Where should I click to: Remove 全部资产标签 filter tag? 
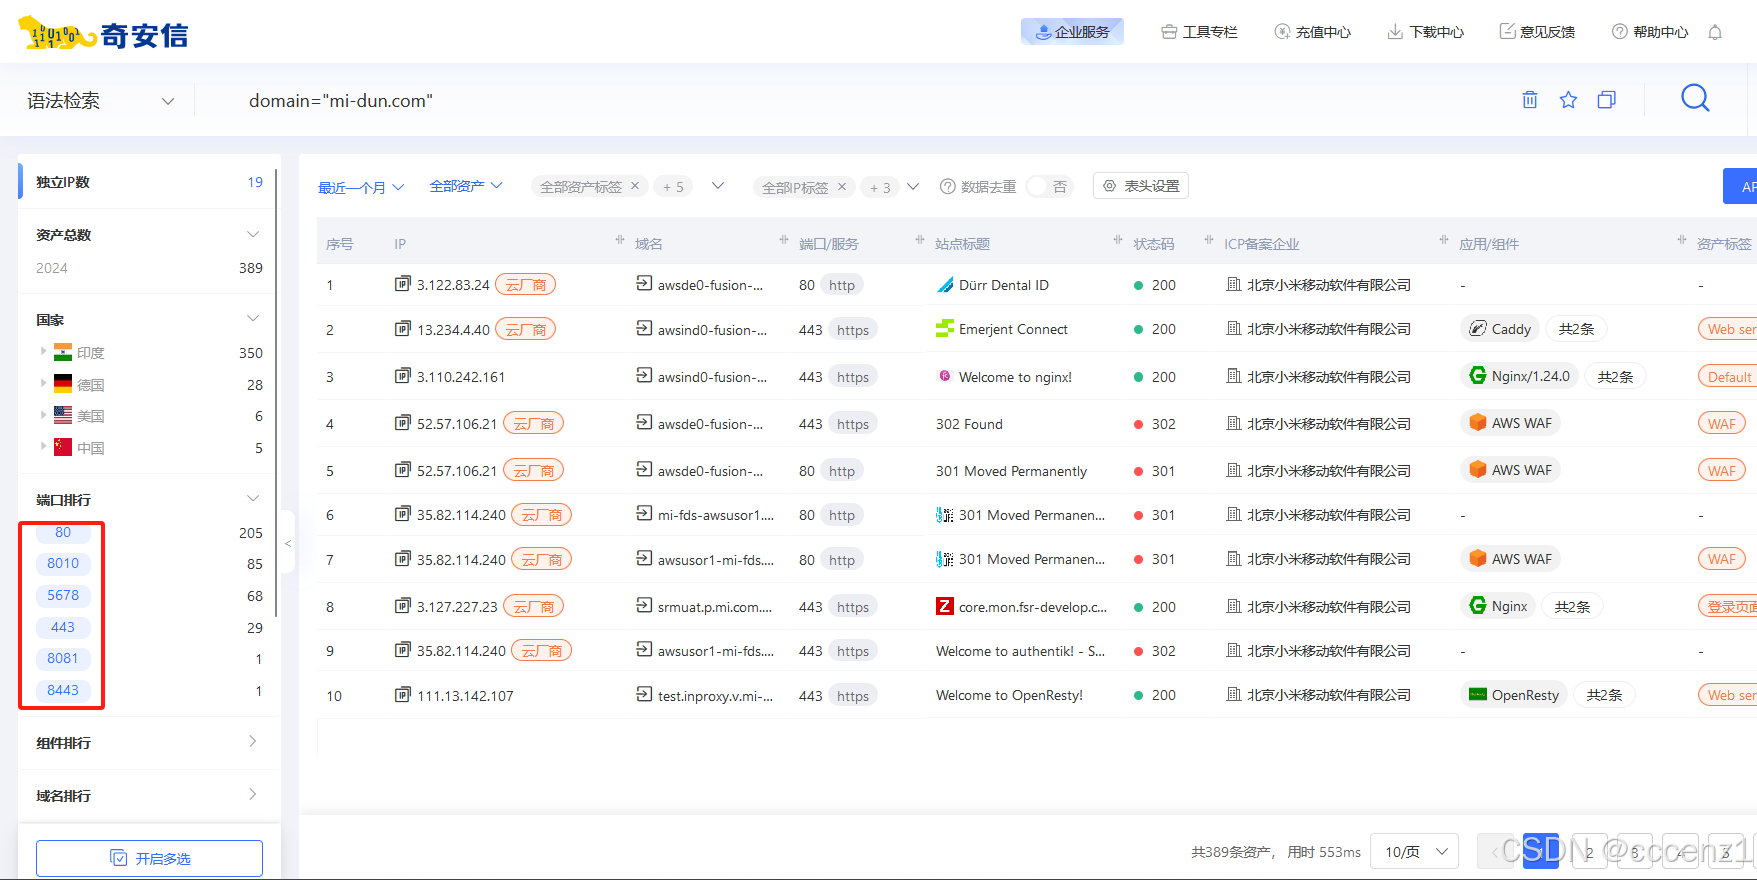pos(634,186)
